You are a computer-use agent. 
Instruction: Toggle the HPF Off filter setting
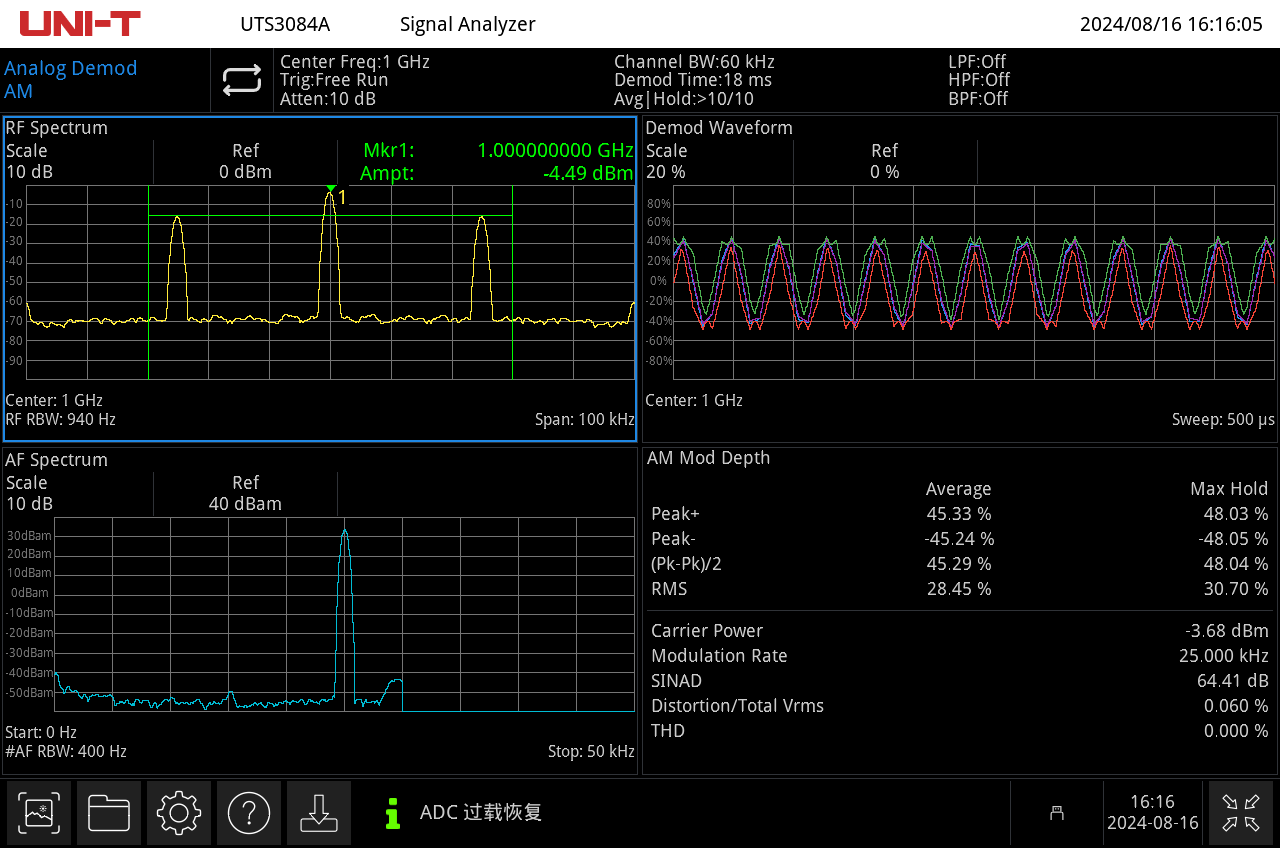[978, 80]
